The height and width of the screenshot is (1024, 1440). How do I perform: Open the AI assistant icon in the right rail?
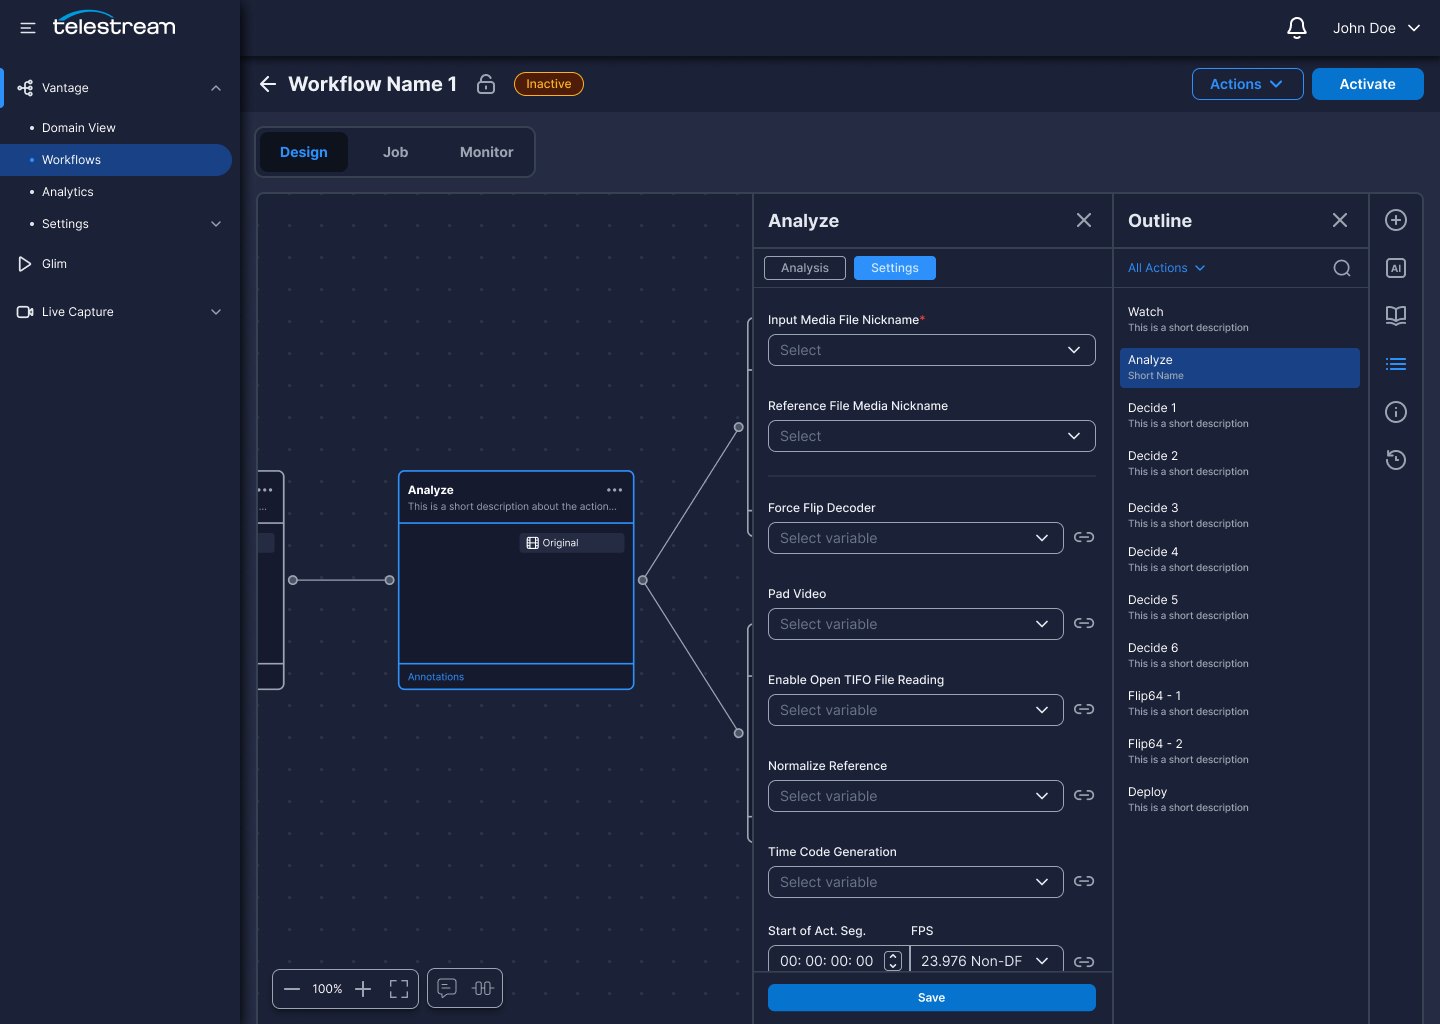coord(1396,268)
